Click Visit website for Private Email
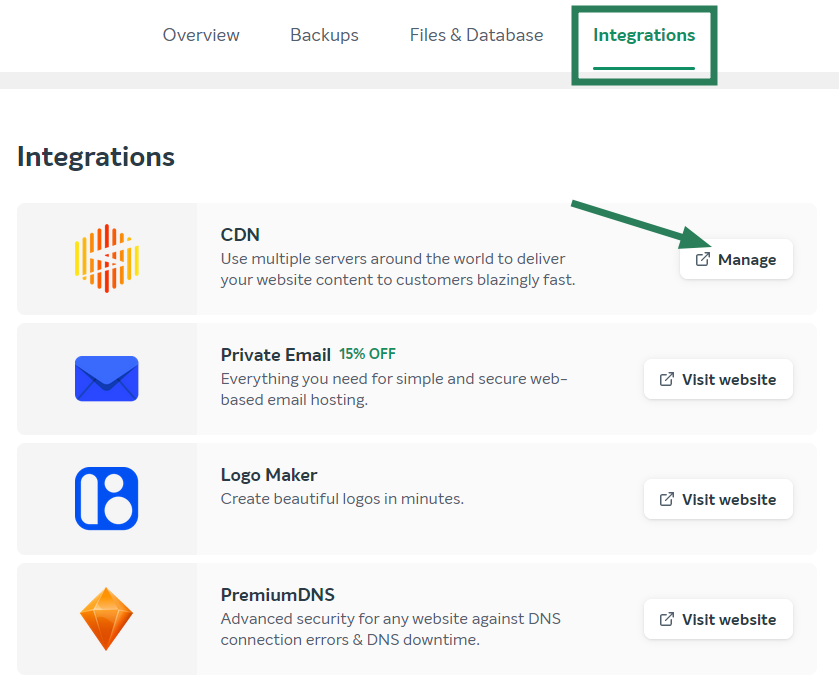The image size is (839, 697). click(x=718, y=379)
